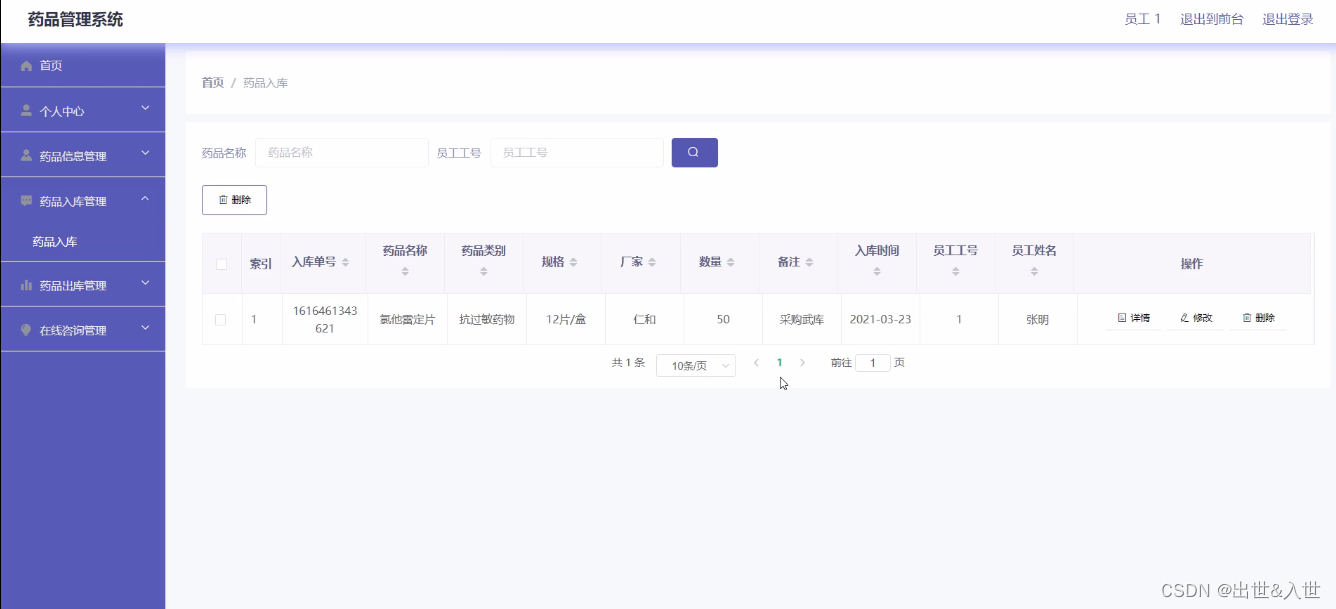Click 退出登录 link
Screen dimensions: 1336x609
(x=1288, y=19)
